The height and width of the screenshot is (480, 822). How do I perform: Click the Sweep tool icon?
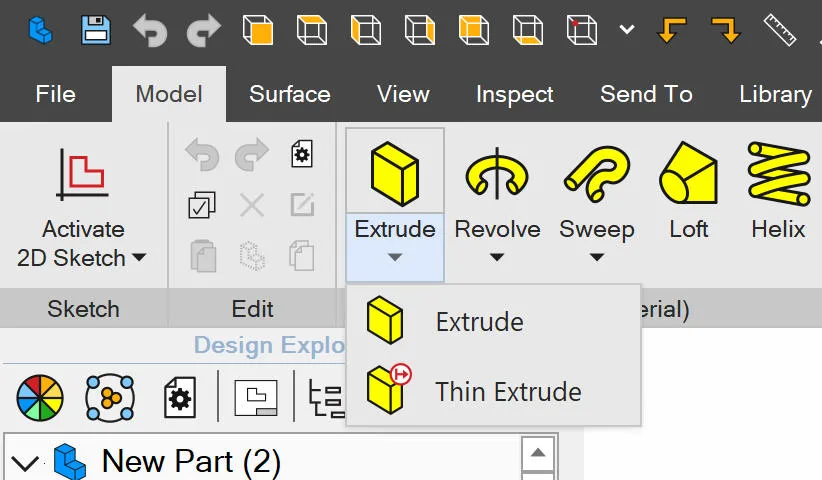click(597, 174)
